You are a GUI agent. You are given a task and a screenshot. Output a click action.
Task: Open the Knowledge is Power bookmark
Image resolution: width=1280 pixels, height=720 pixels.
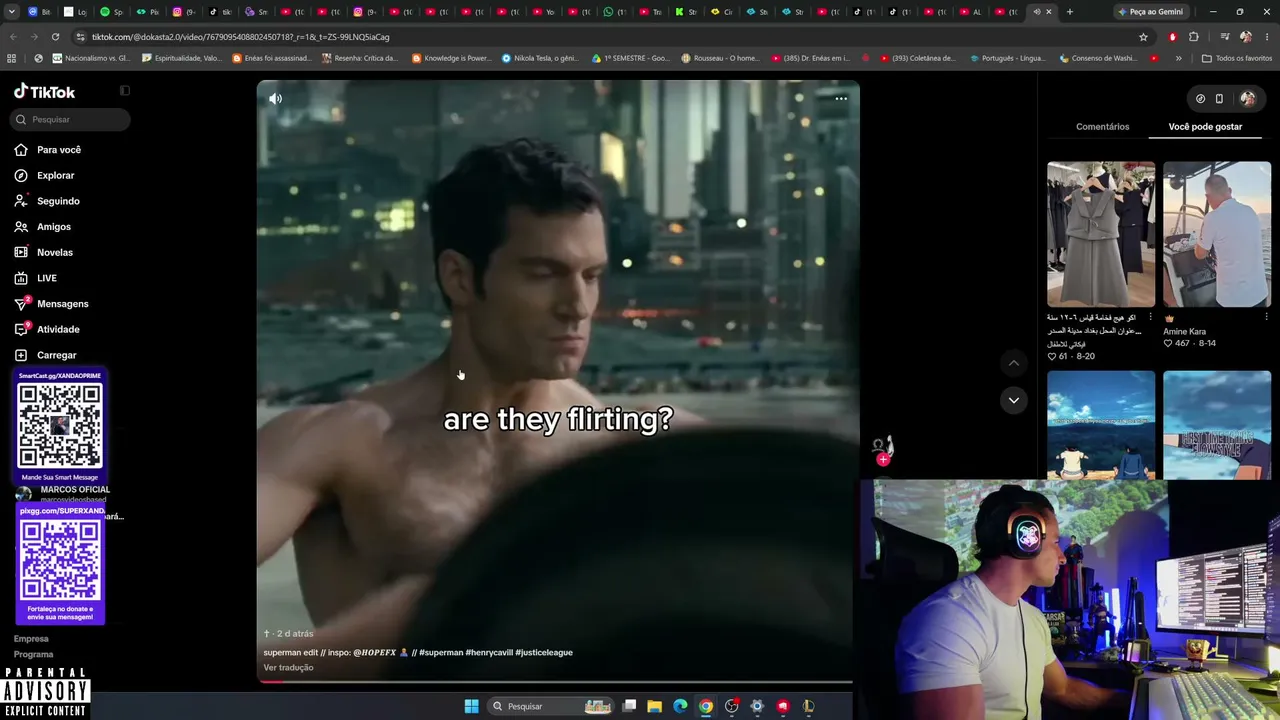[x=452, y=58]
